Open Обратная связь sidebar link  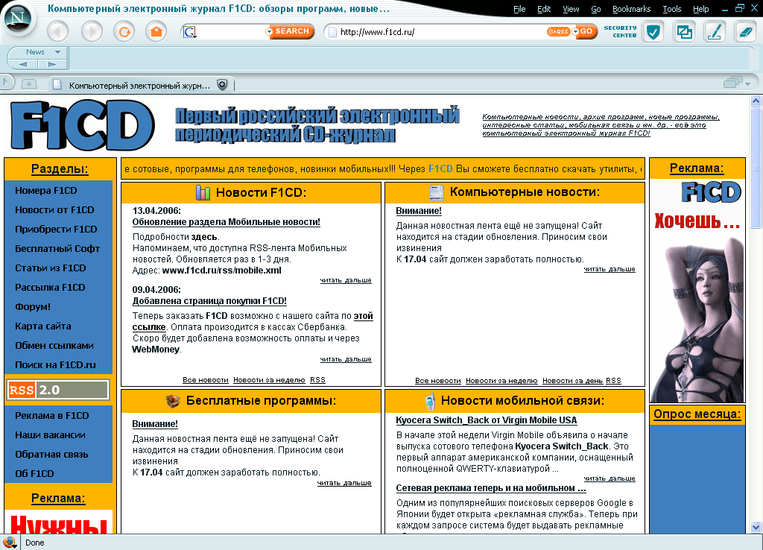[51, 454]
